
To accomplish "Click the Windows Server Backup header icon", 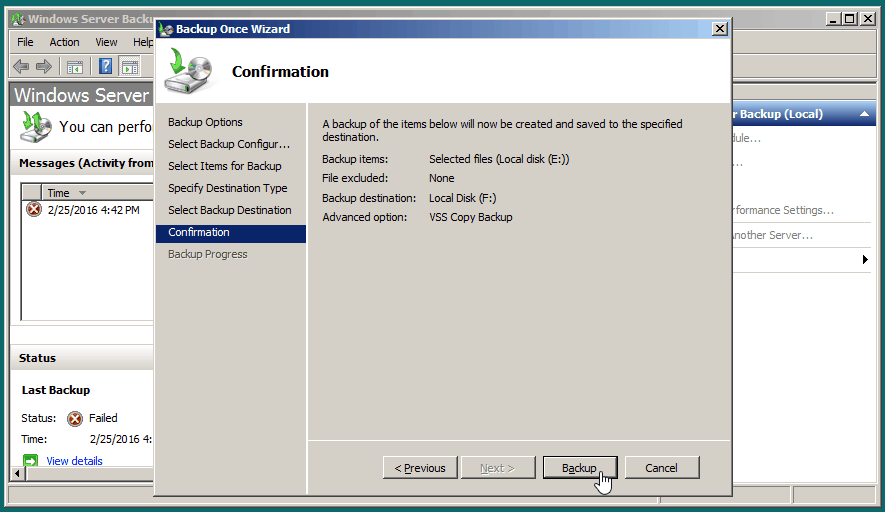I will 36,126.
